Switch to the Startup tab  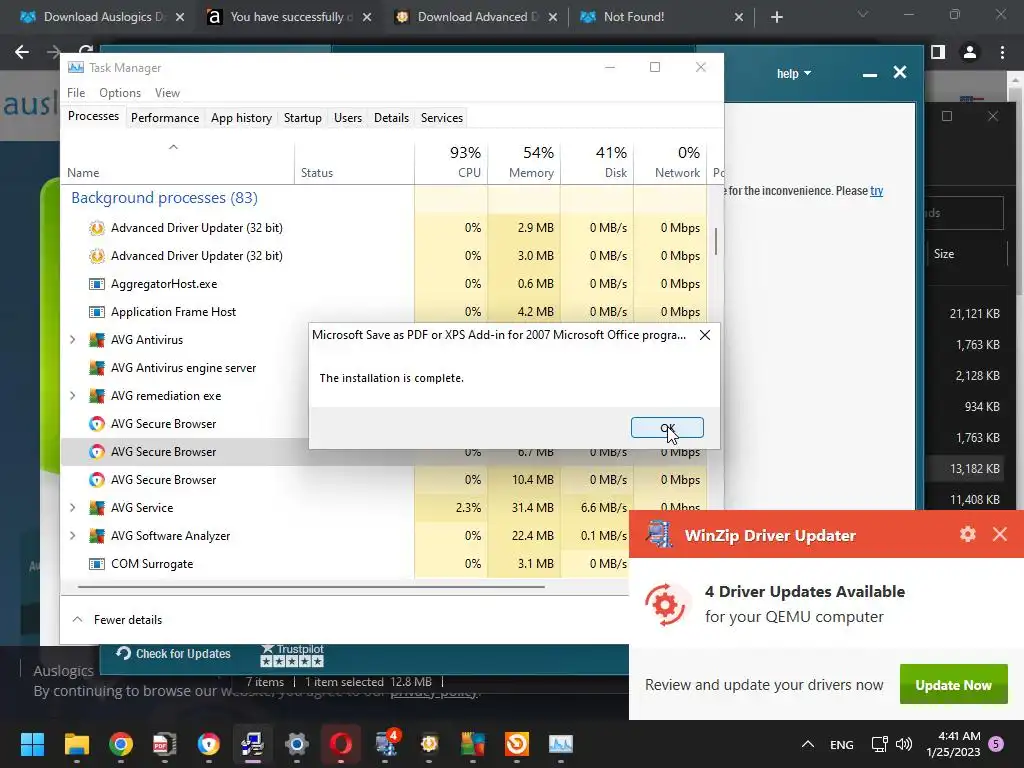pyautogui.click(x=302, y=118)
